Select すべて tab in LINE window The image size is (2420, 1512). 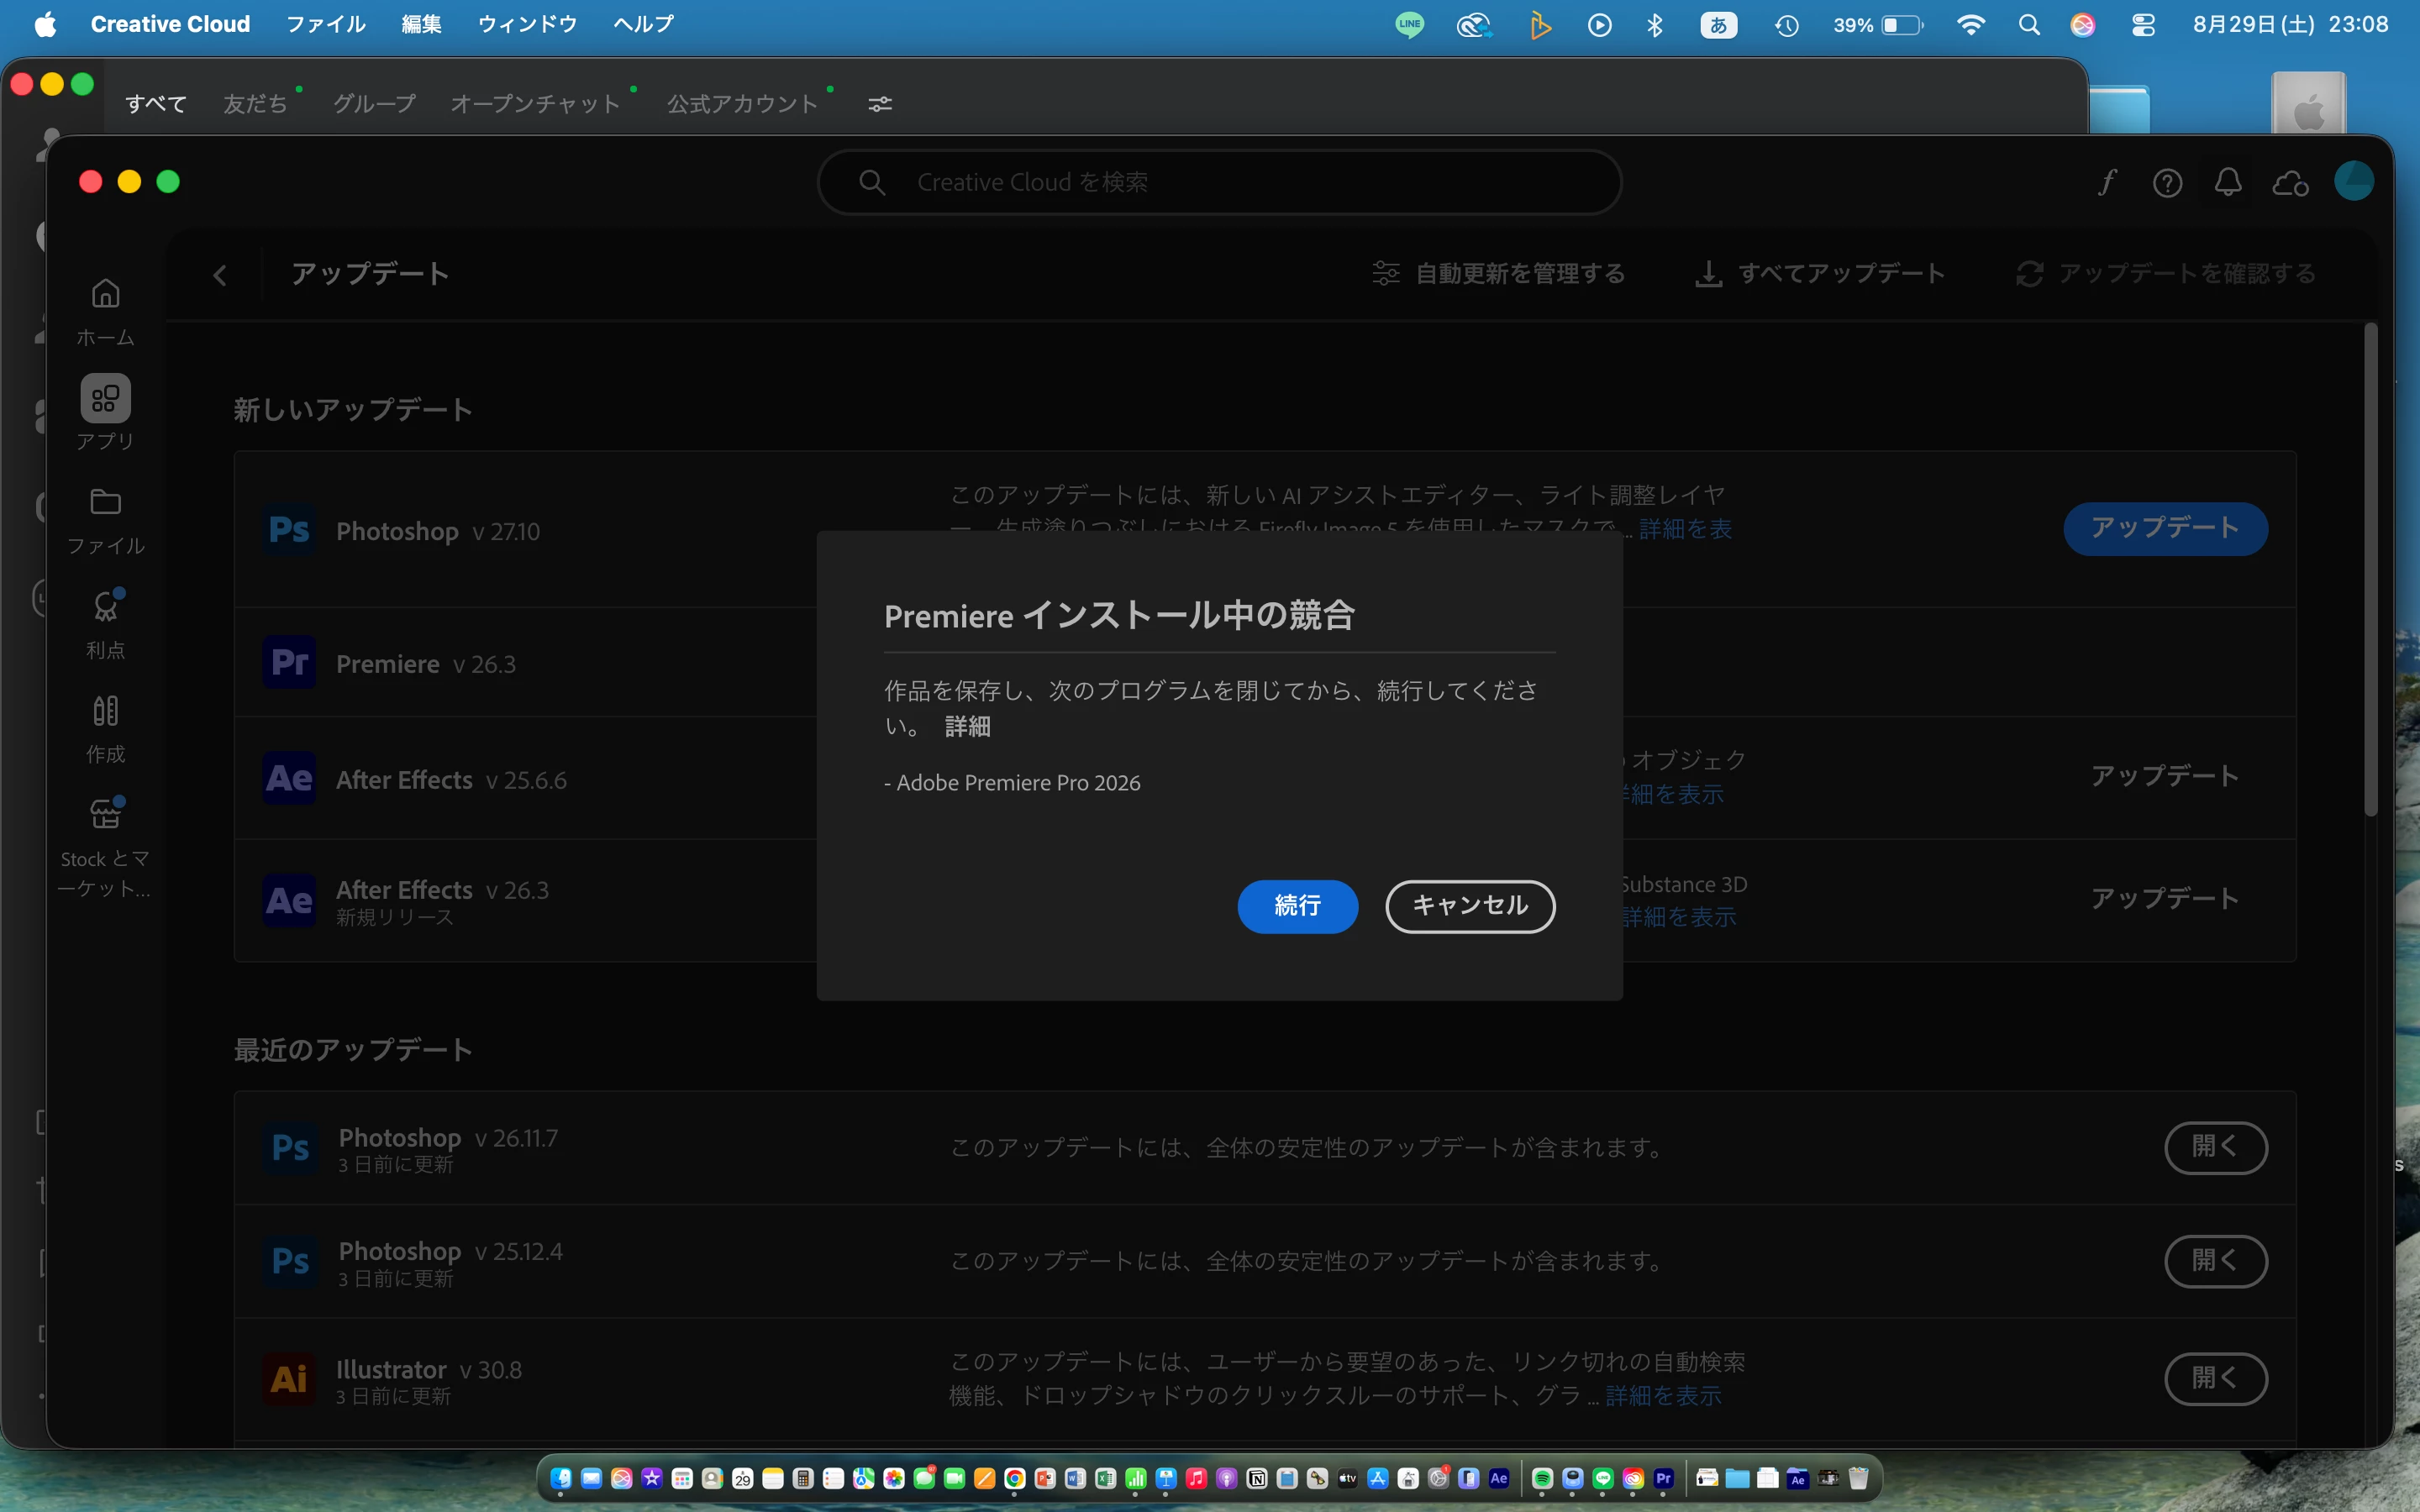coord(156,104)
